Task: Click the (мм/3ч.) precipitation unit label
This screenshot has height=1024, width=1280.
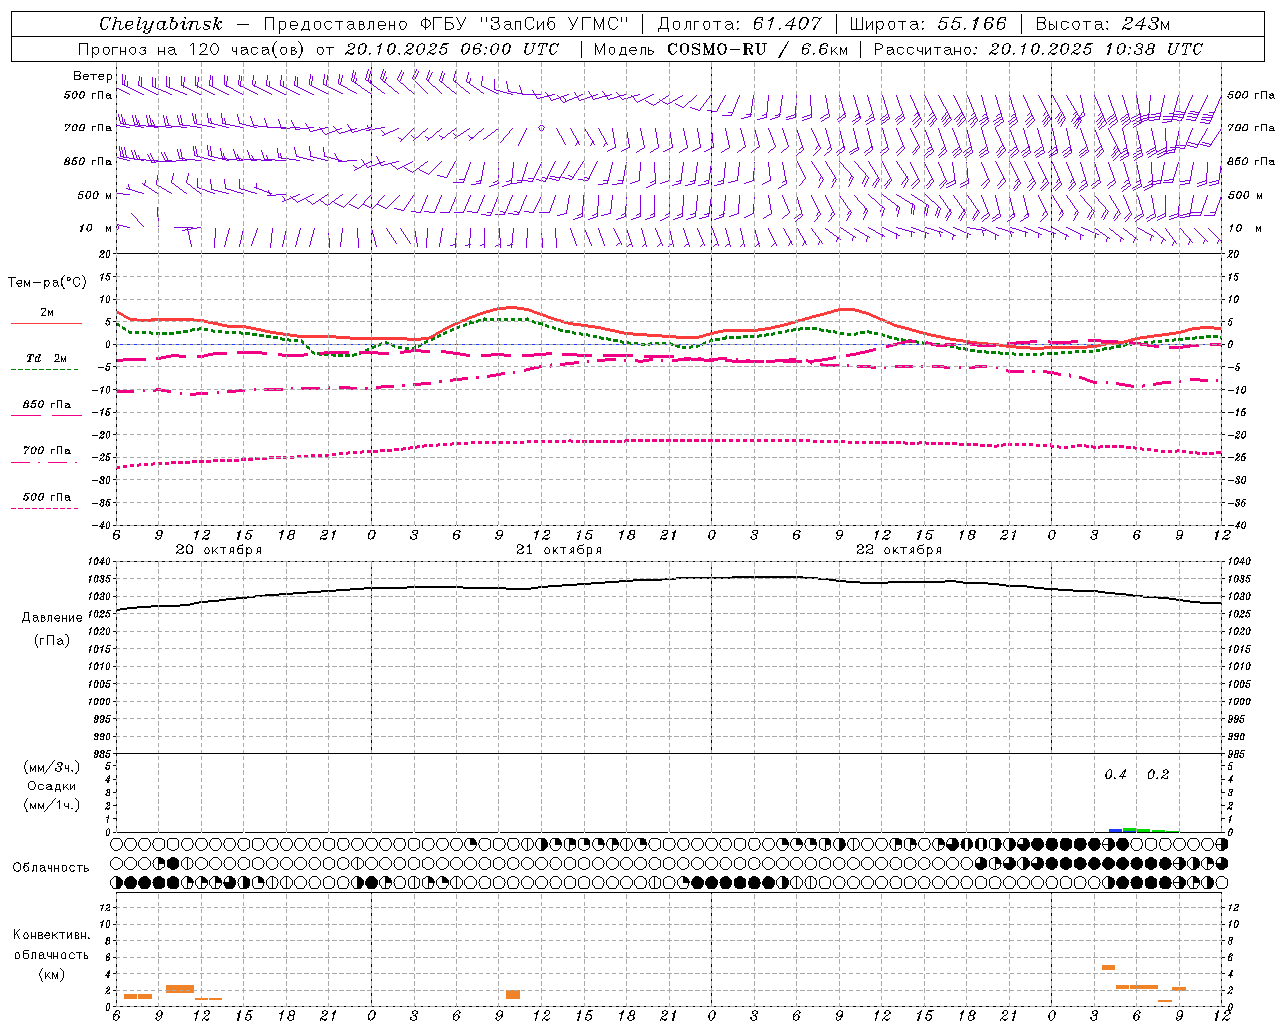Action: click(52, 767)
